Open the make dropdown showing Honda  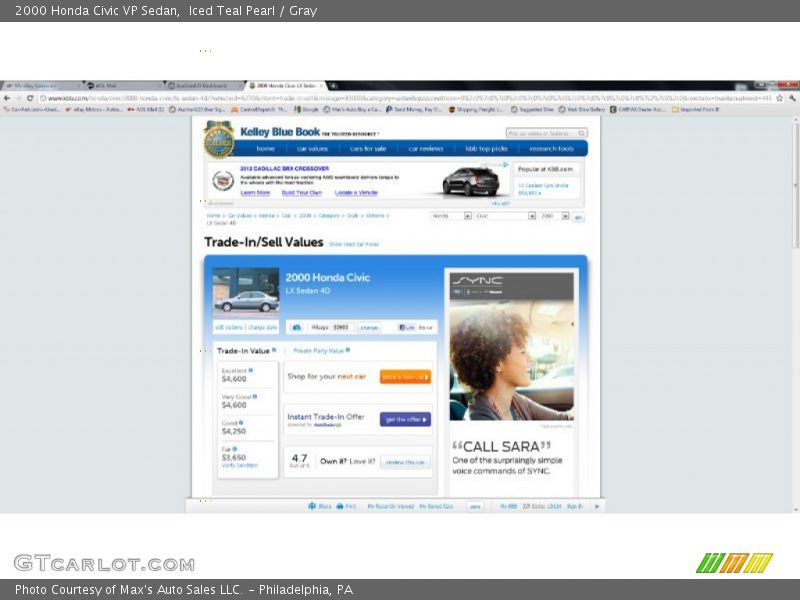point(451,216)
